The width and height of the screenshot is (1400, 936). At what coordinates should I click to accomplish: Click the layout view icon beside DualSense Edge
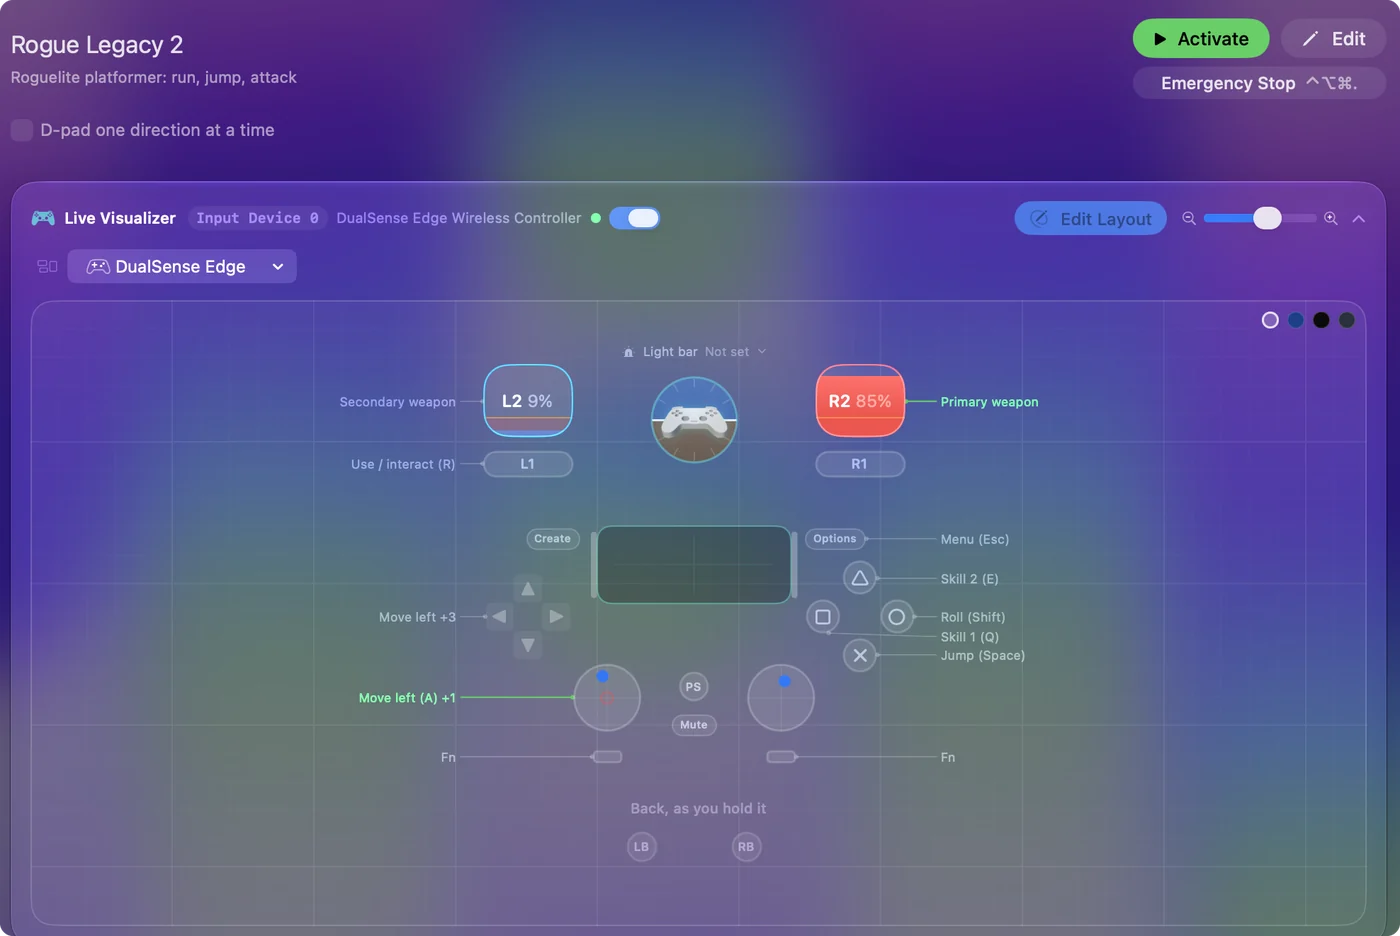[x=47, y=266]
